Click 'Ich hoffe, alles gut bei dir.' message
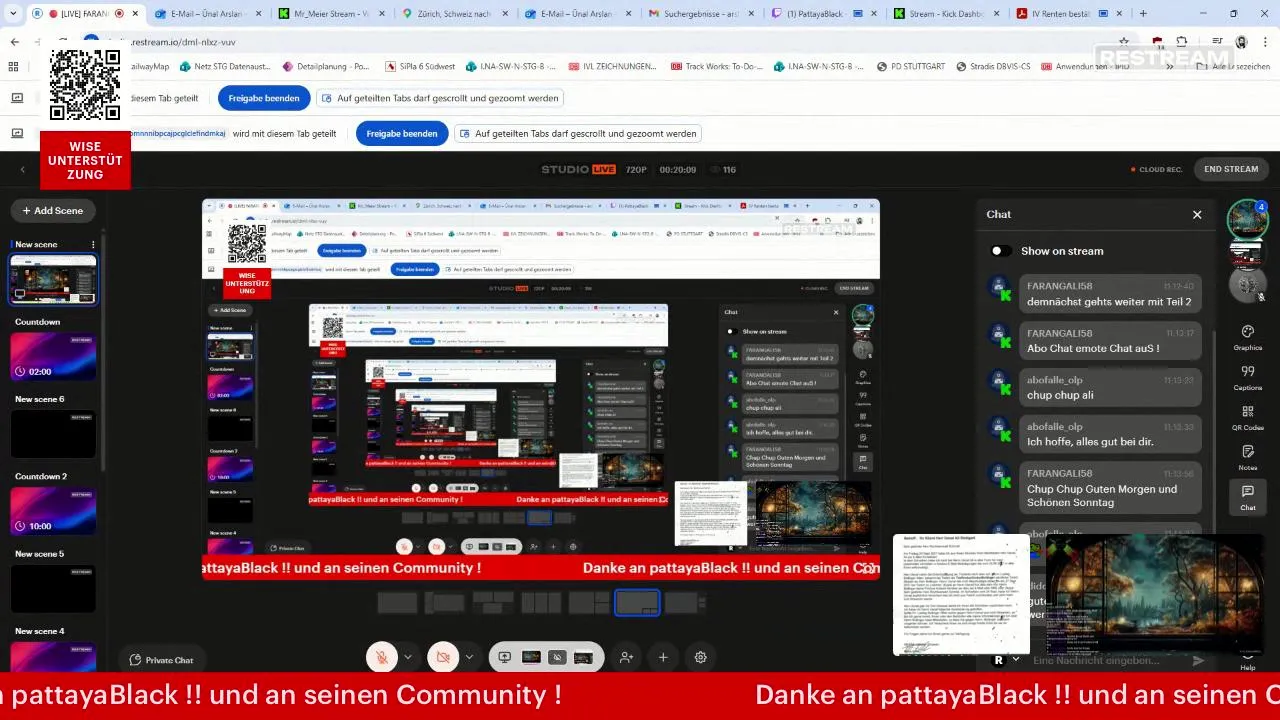1280x720 pixels. [1109, 434]
